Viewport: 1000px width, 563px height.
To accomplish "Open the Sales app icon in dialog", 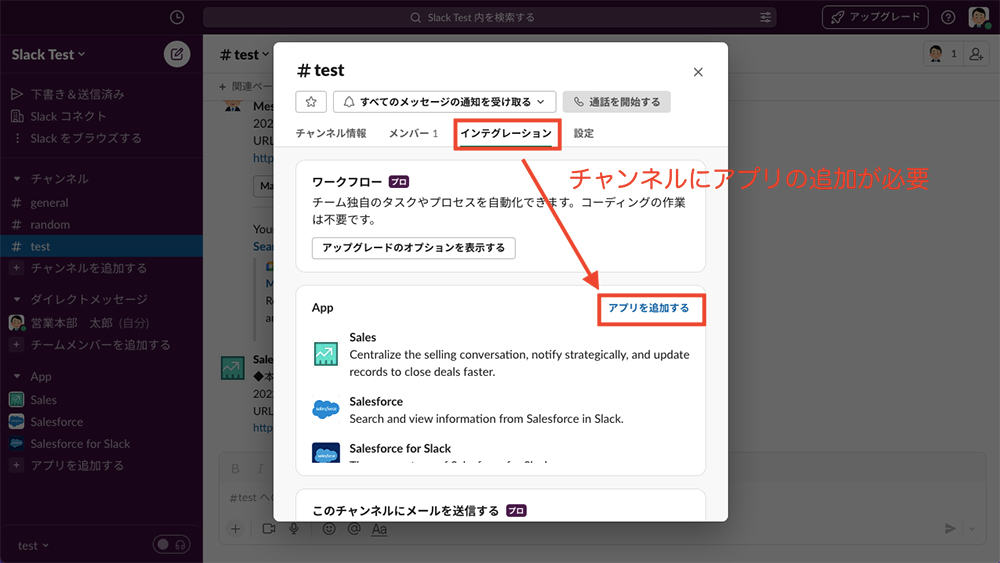I will pos(326,354).
